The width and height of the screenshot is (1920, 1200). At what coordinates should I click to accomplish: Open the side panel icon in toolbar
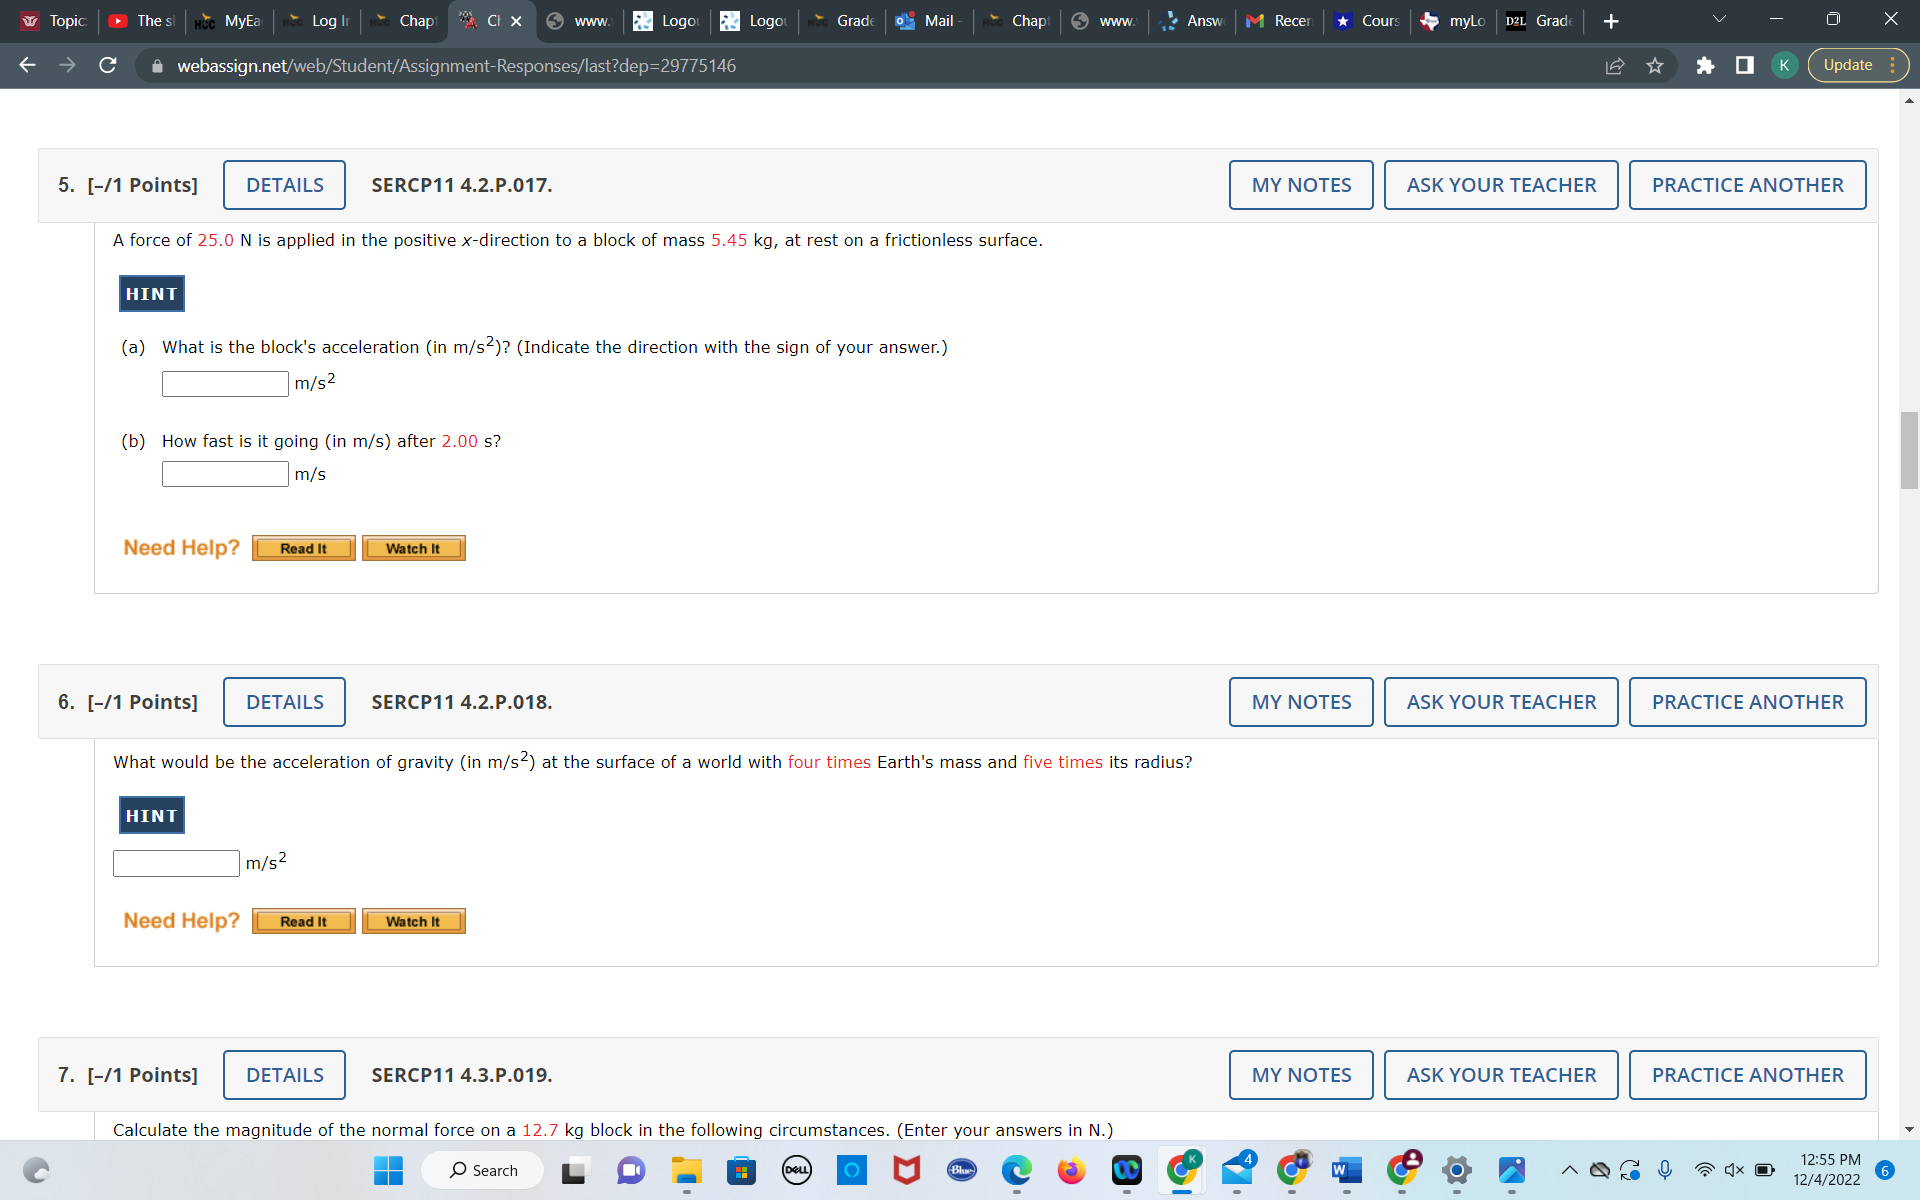click(x=1744, y=65)
